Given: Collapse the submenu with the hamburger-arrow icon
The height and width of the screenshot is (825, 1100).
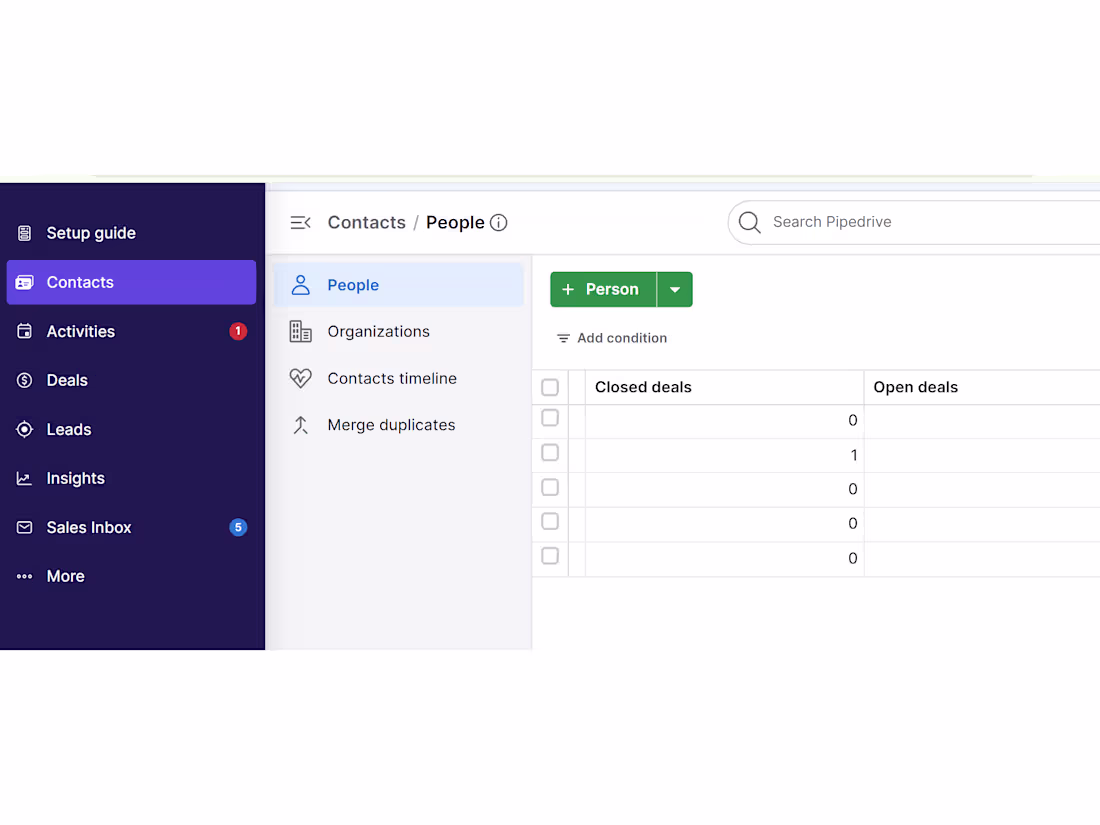Looking at the screenshot, I should pos(300,222).
